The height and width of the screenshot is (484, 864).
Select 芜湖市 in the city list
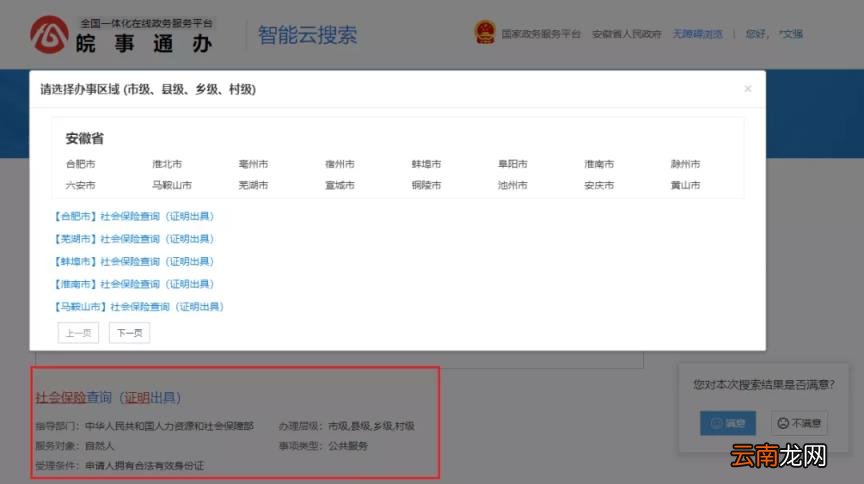coord(253,185)
